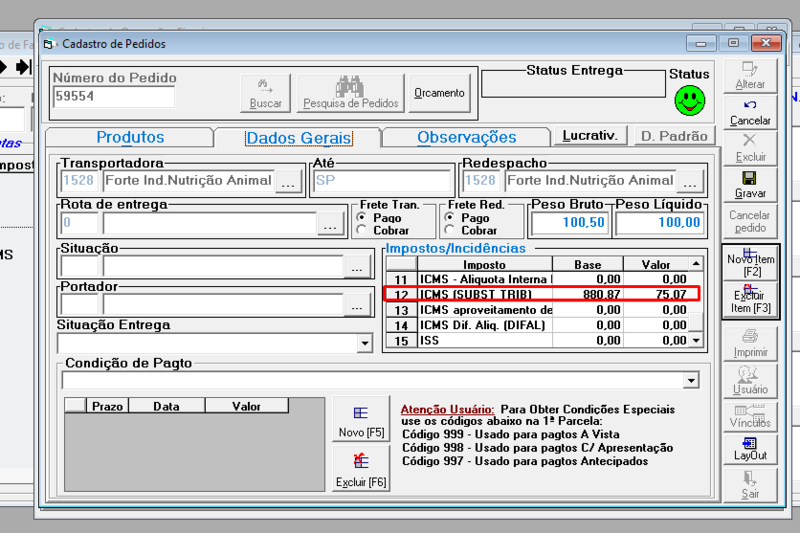Click the Excluir X button
This screenshot has width=800, height=533.
[750, 148]
